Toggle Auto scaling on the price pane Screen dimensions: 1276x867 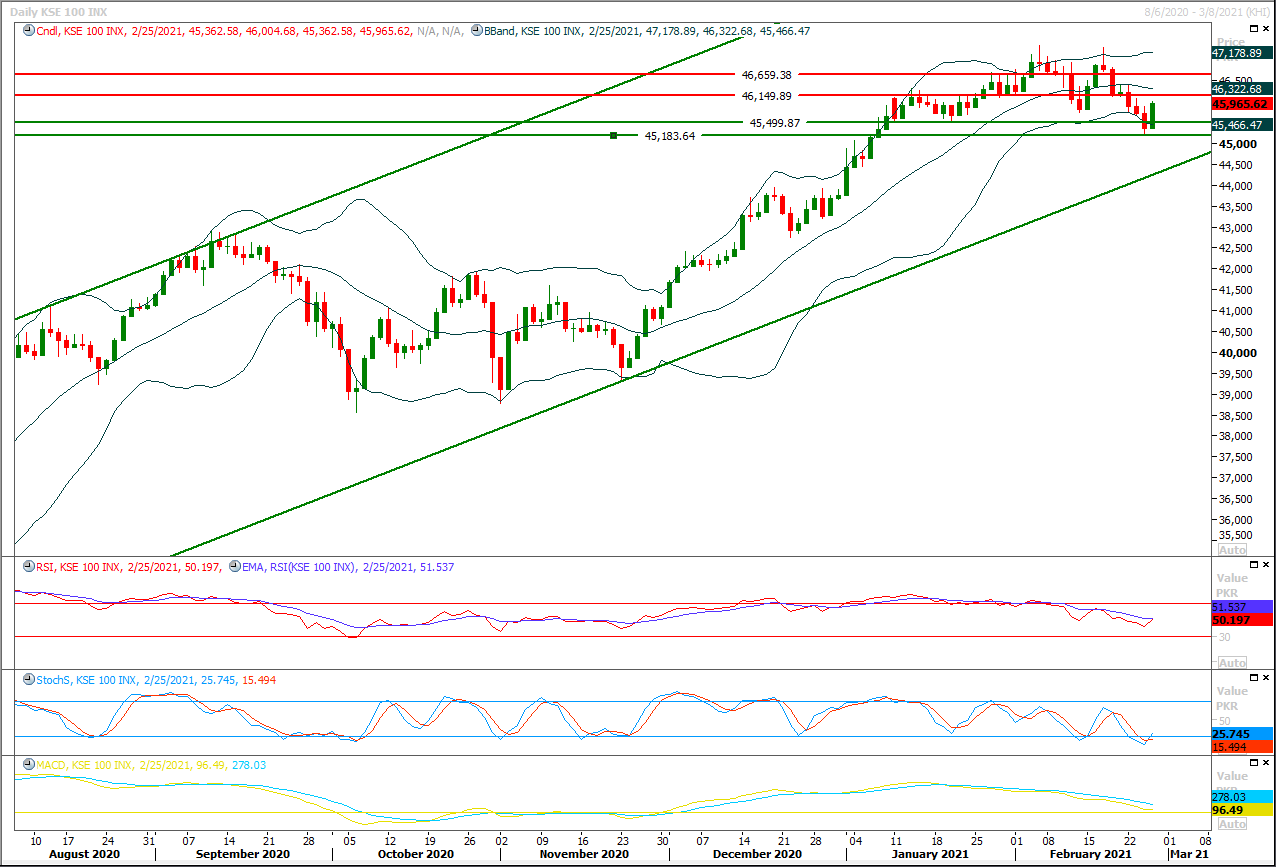pos(1232,550)
